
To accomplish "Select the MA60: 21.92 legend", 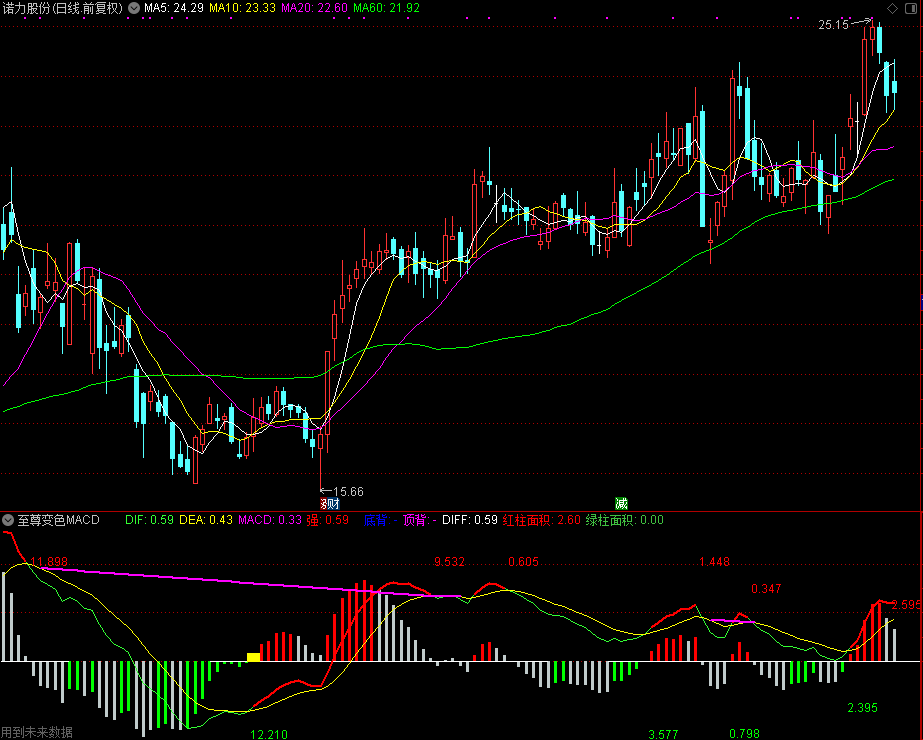I will tap(387, 8).
